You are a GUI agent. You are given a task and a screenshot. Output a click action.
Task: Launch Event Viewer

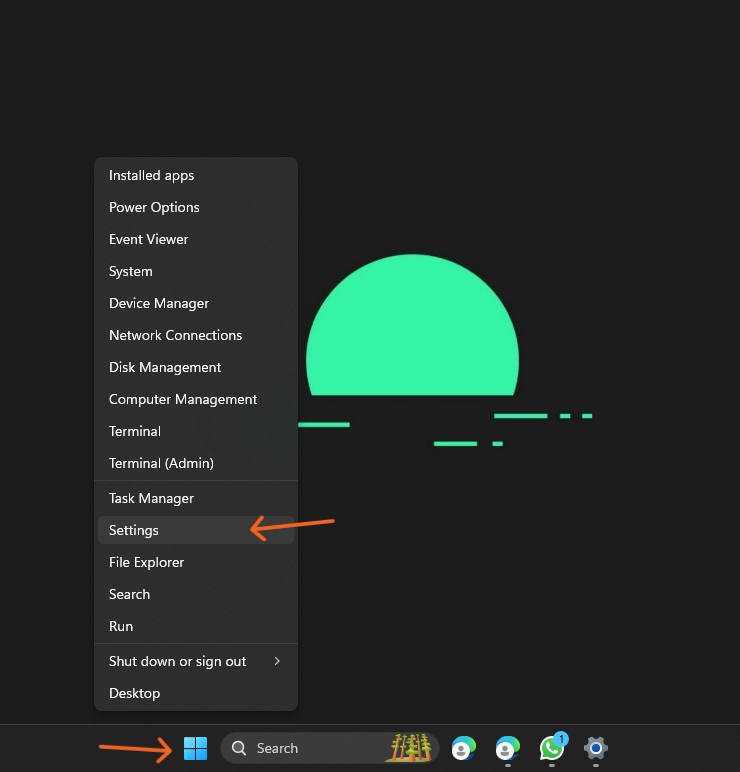coord(196,239)
